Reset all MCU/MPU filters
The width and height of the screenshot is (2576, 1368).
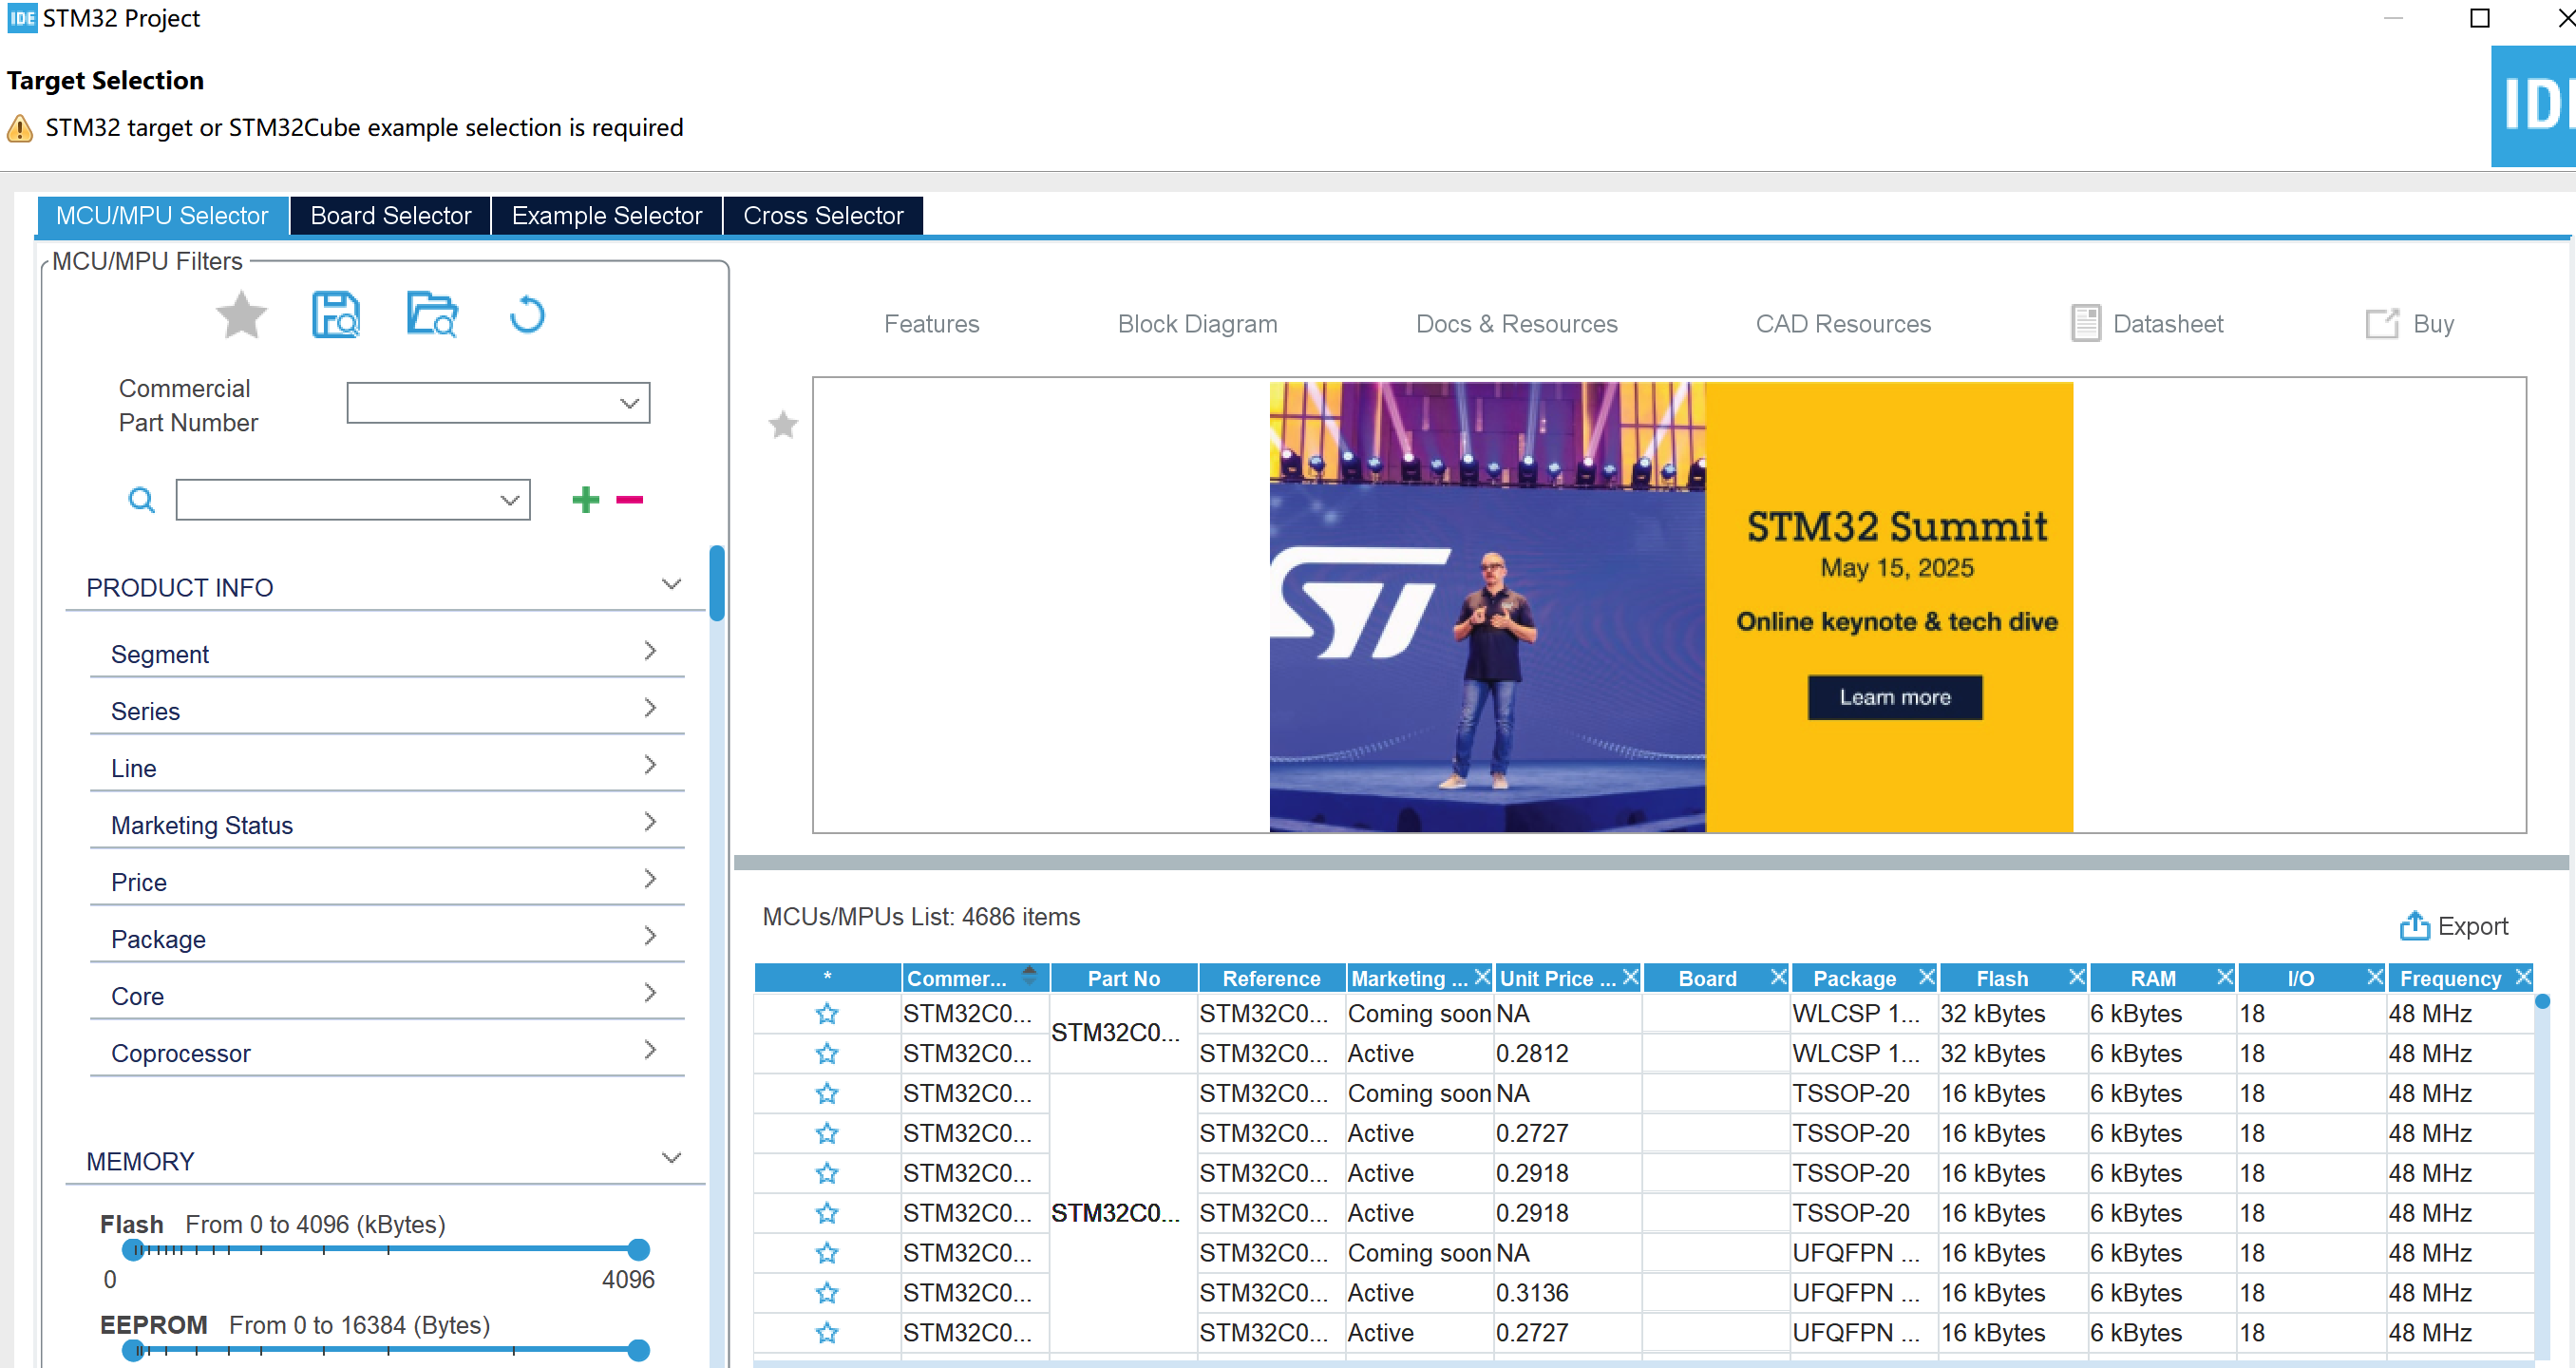click(526, 315)
